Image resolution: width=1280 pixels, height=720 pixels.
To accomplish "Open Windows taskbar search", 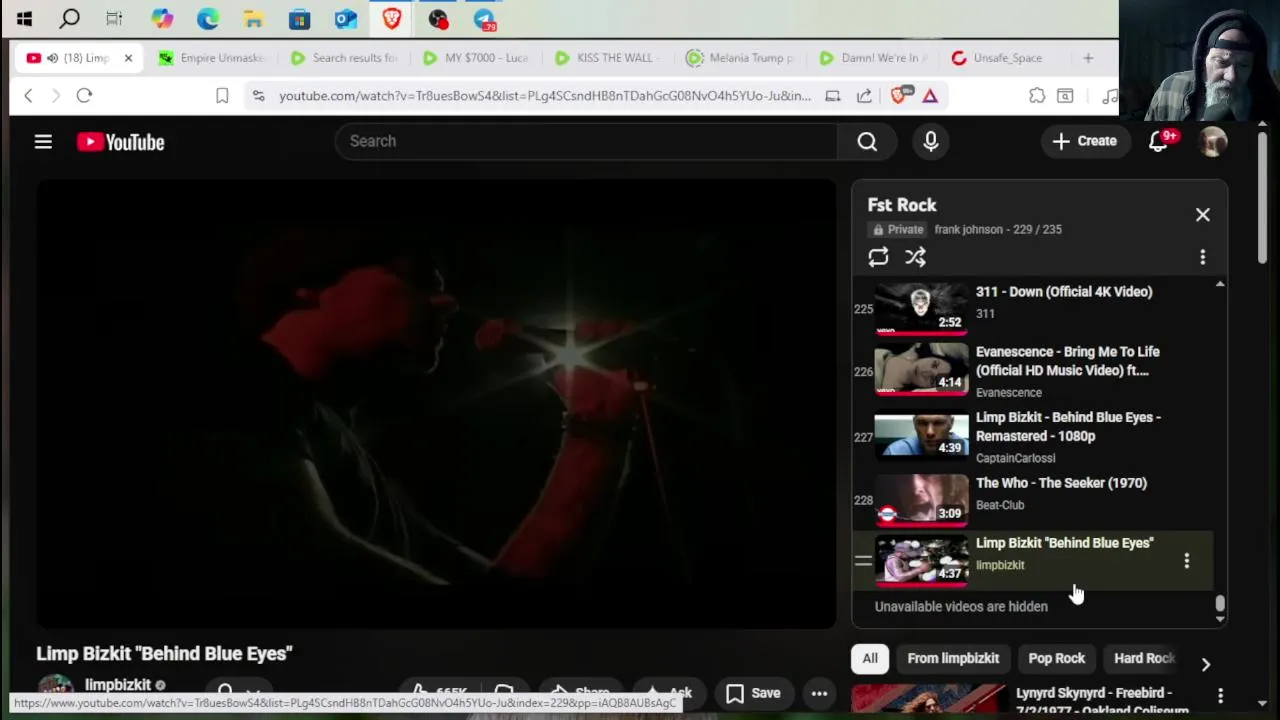I will (x=69, y=18).
